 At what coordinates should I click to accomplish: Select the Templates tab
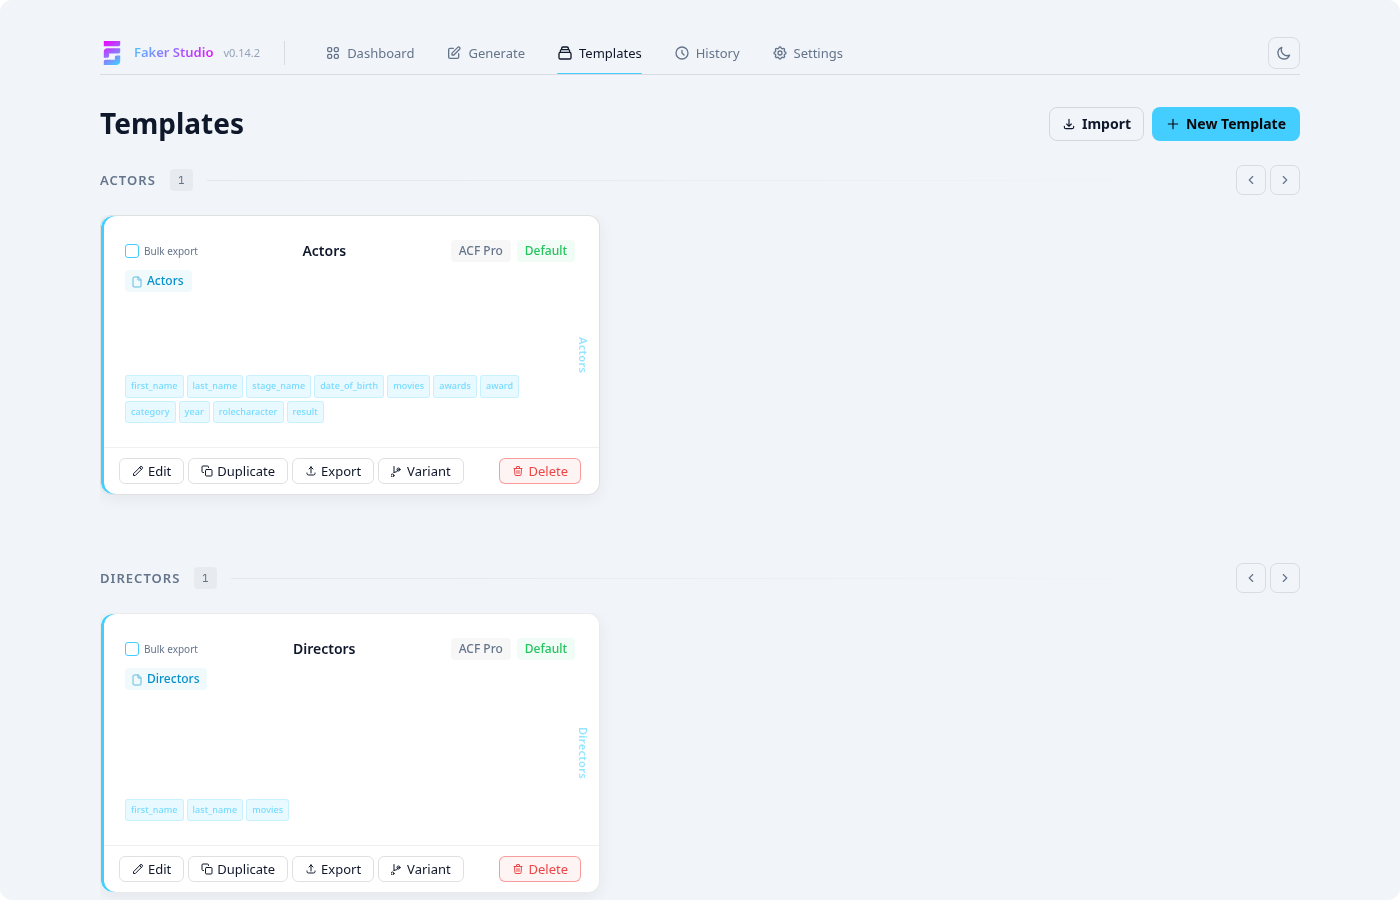point(600,53)
